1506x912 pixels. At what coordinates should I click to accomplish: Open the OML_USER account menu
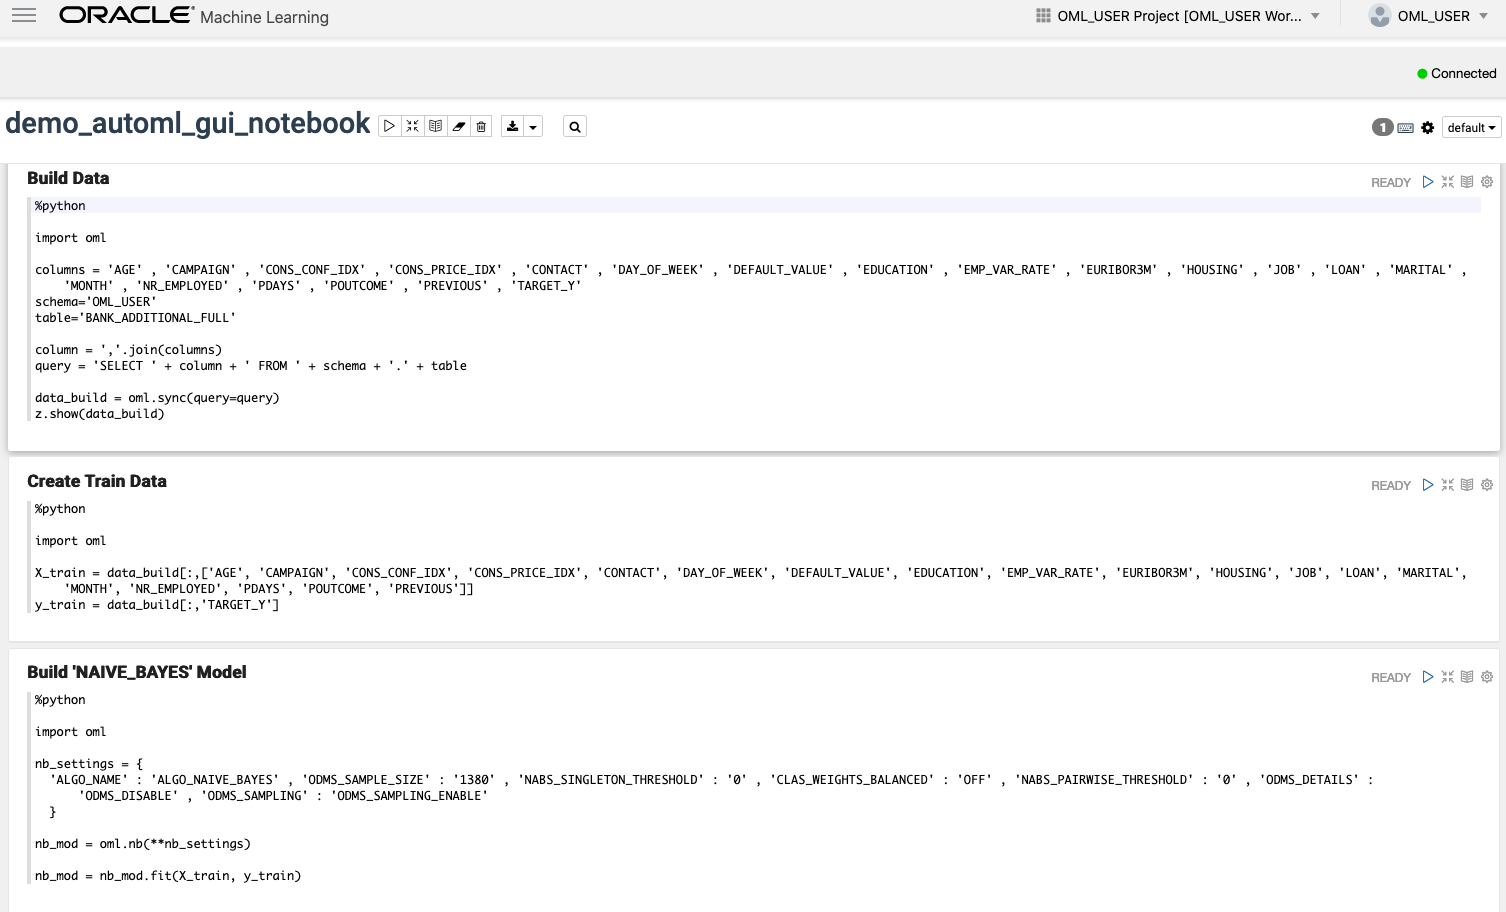click(1428, 15)
